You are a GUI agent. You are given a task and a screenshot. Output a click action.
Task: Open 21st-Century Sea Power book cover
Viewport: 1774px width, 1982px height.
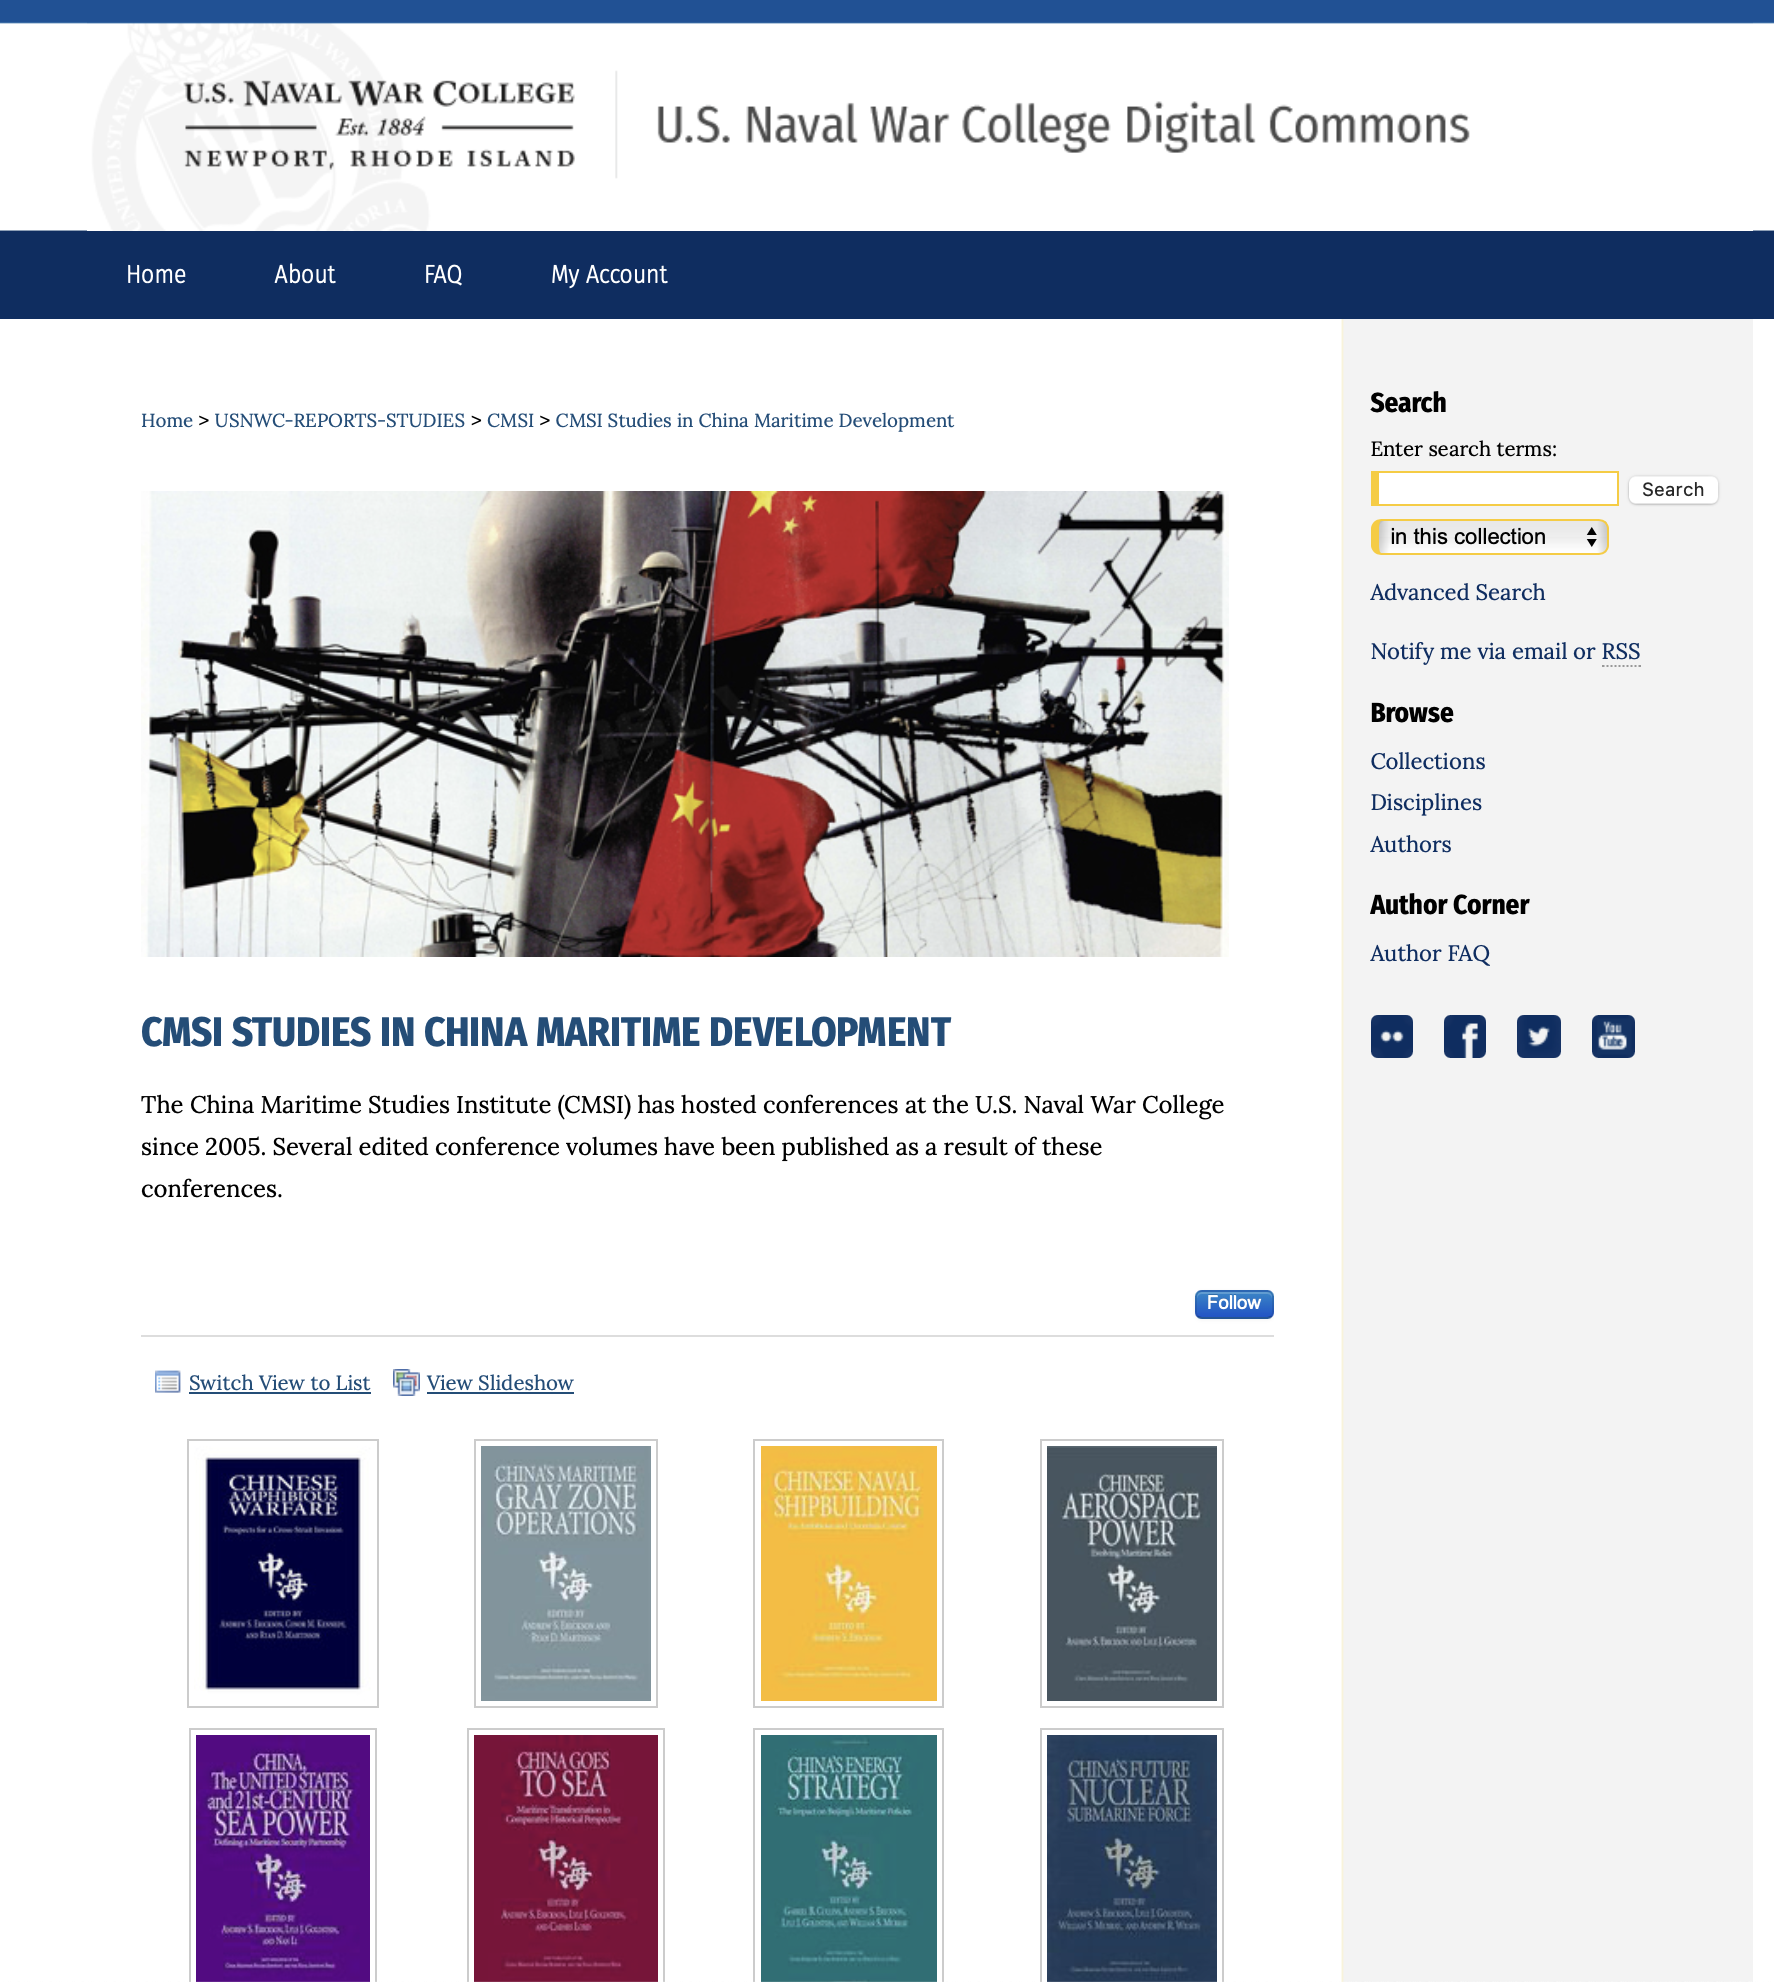[283, 1856]
